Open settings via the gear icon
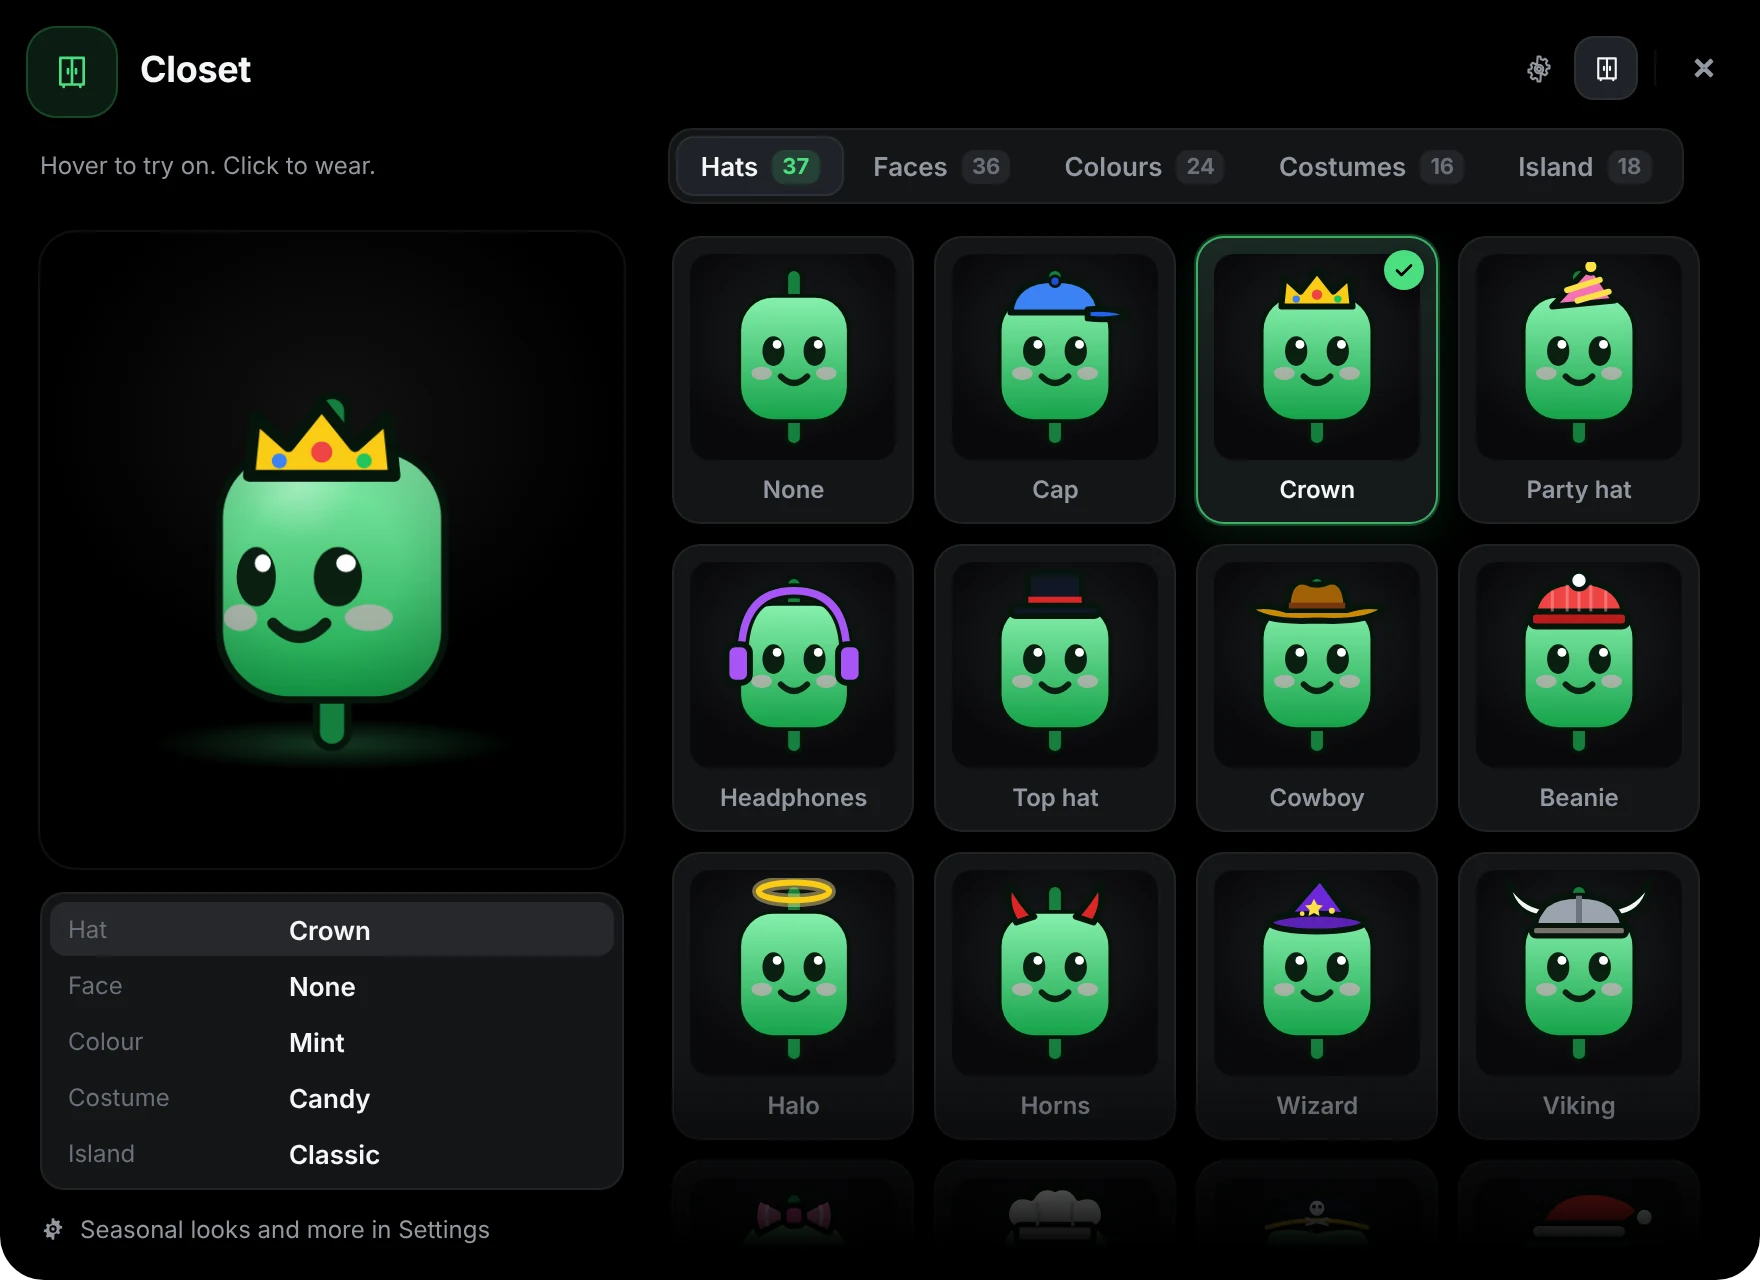 pos(1538,68)
